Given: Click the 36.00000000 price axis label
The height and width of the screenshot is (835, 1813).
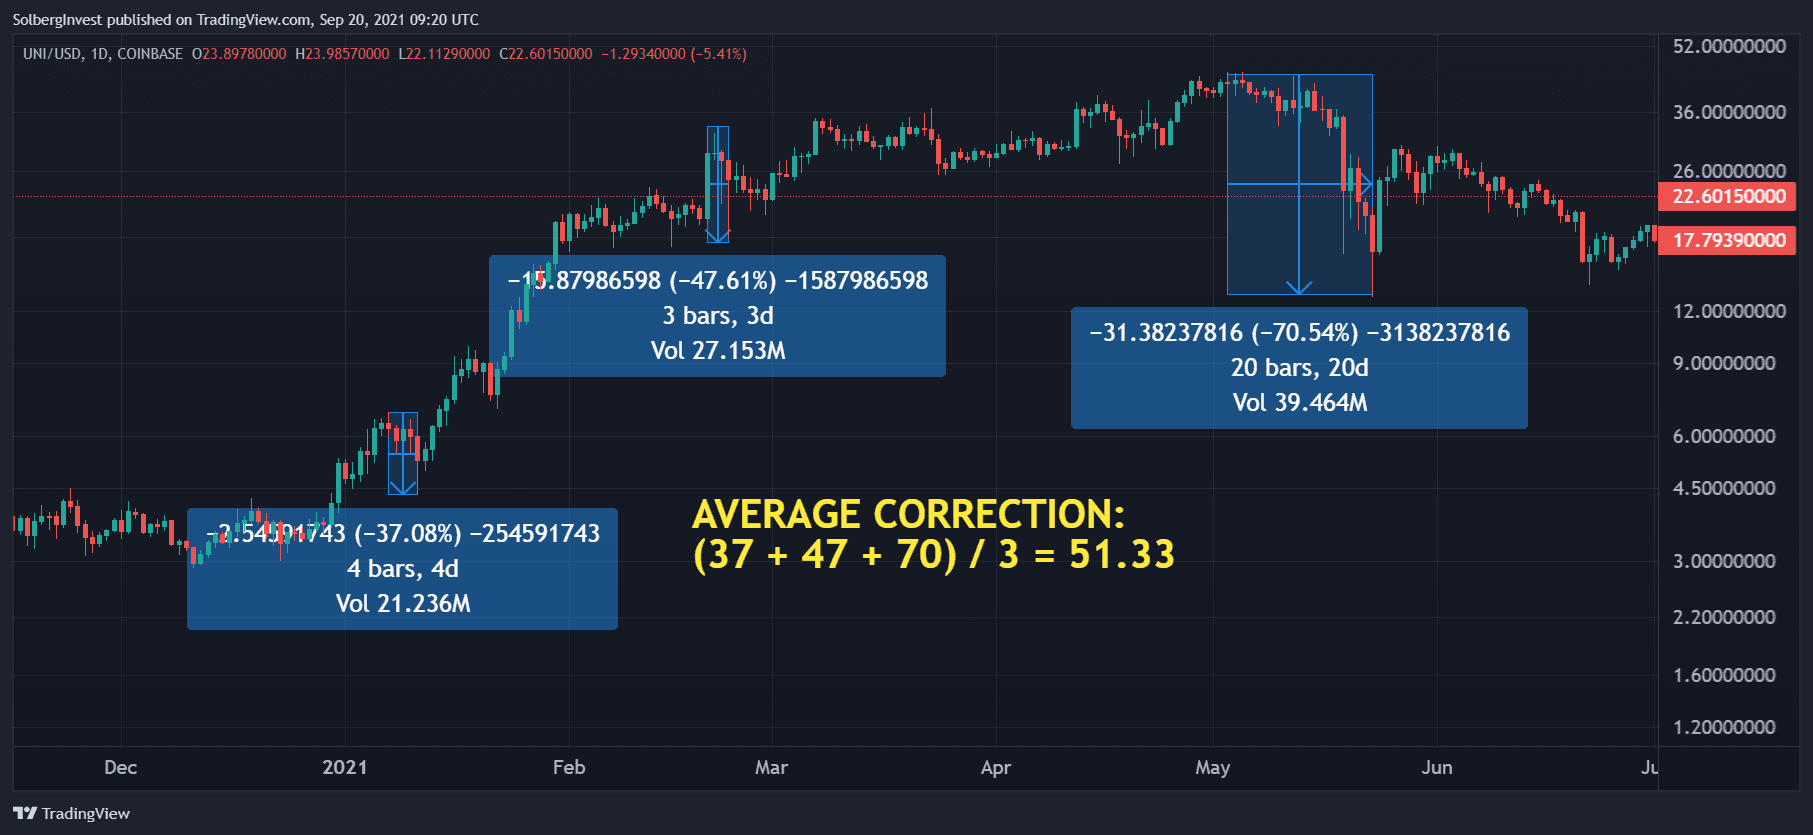Looking at the screenshot, I should pos(1730,112).
